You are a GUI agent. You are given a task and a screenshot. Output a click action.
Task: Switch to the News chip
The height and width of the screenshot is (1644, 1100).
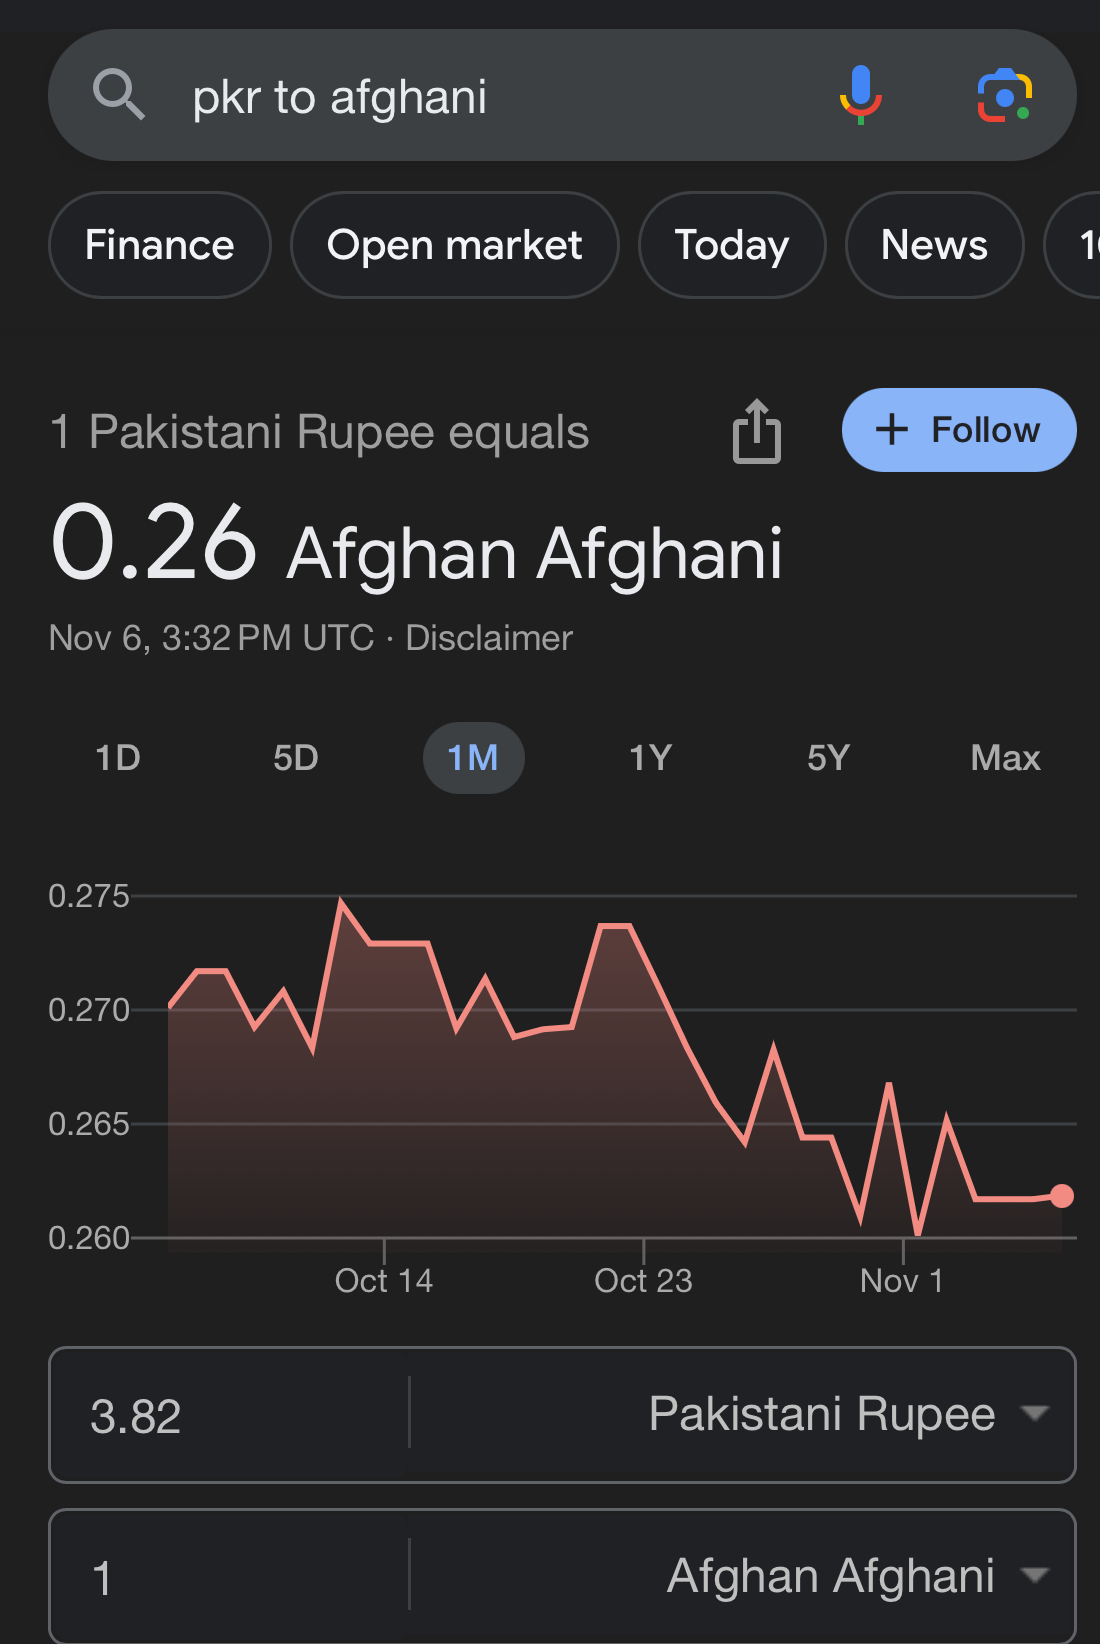[934, 245]
